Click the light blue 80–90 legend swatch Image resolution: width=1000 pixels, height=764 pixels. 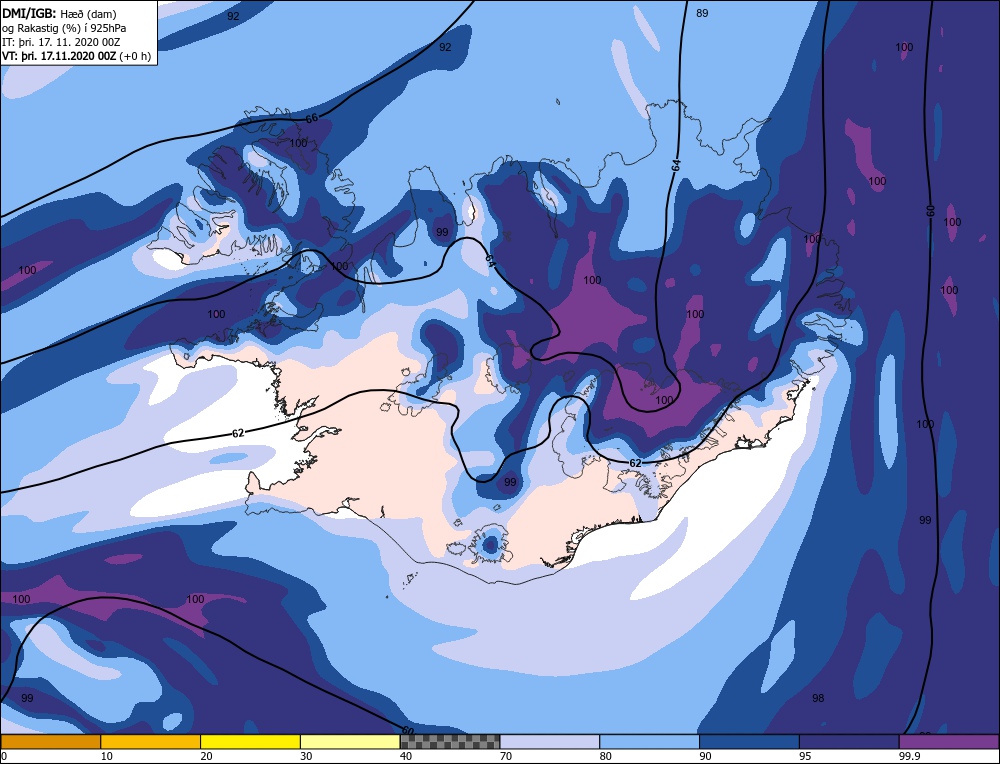coord(649,741)
